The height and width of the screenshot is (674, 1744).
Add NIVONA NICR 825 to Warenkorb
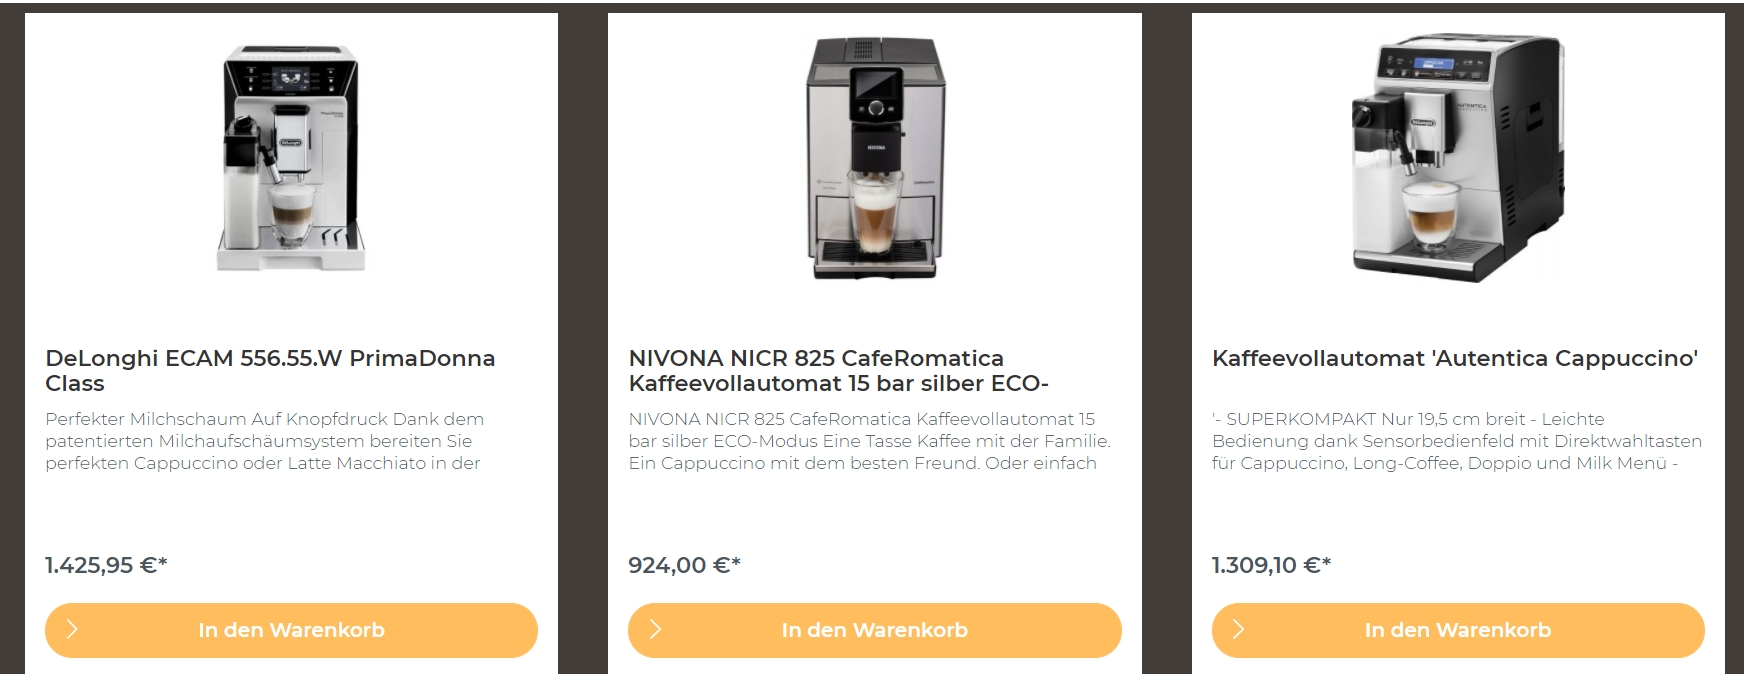(875, 630)
